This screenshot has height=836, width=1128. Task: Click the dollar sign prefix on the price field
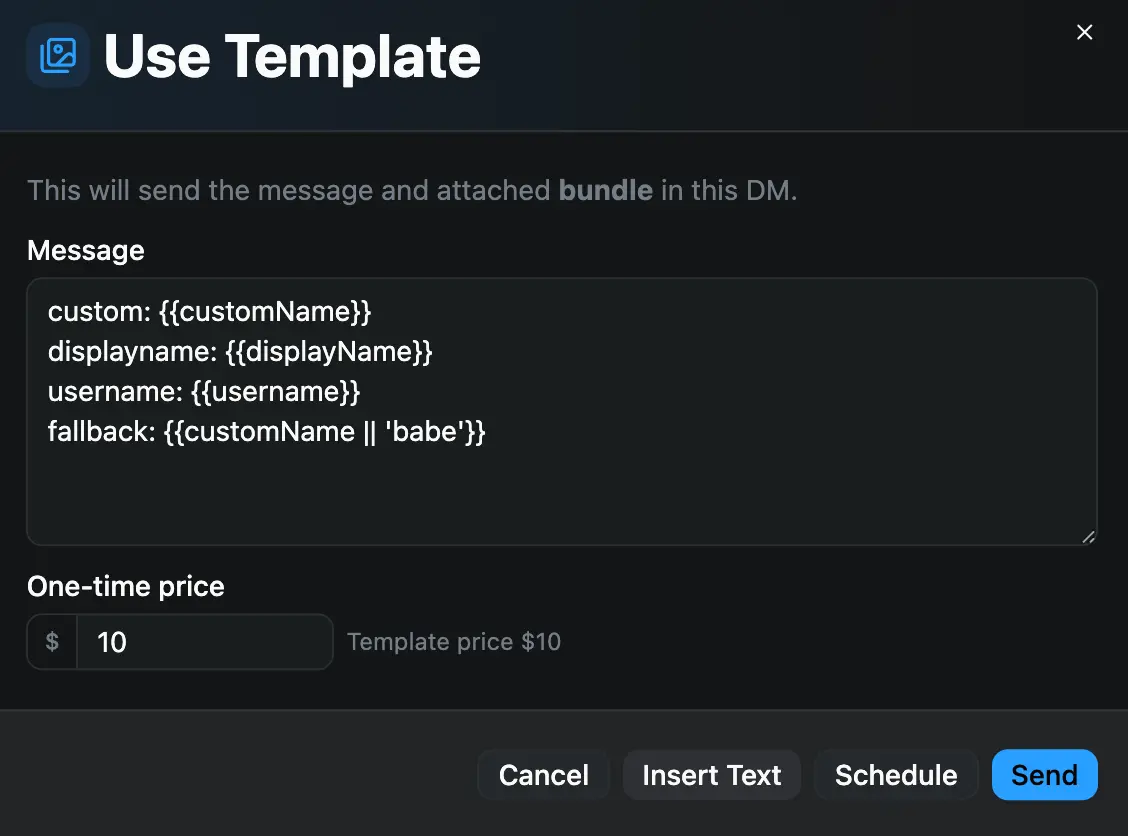tap(51, 642)
